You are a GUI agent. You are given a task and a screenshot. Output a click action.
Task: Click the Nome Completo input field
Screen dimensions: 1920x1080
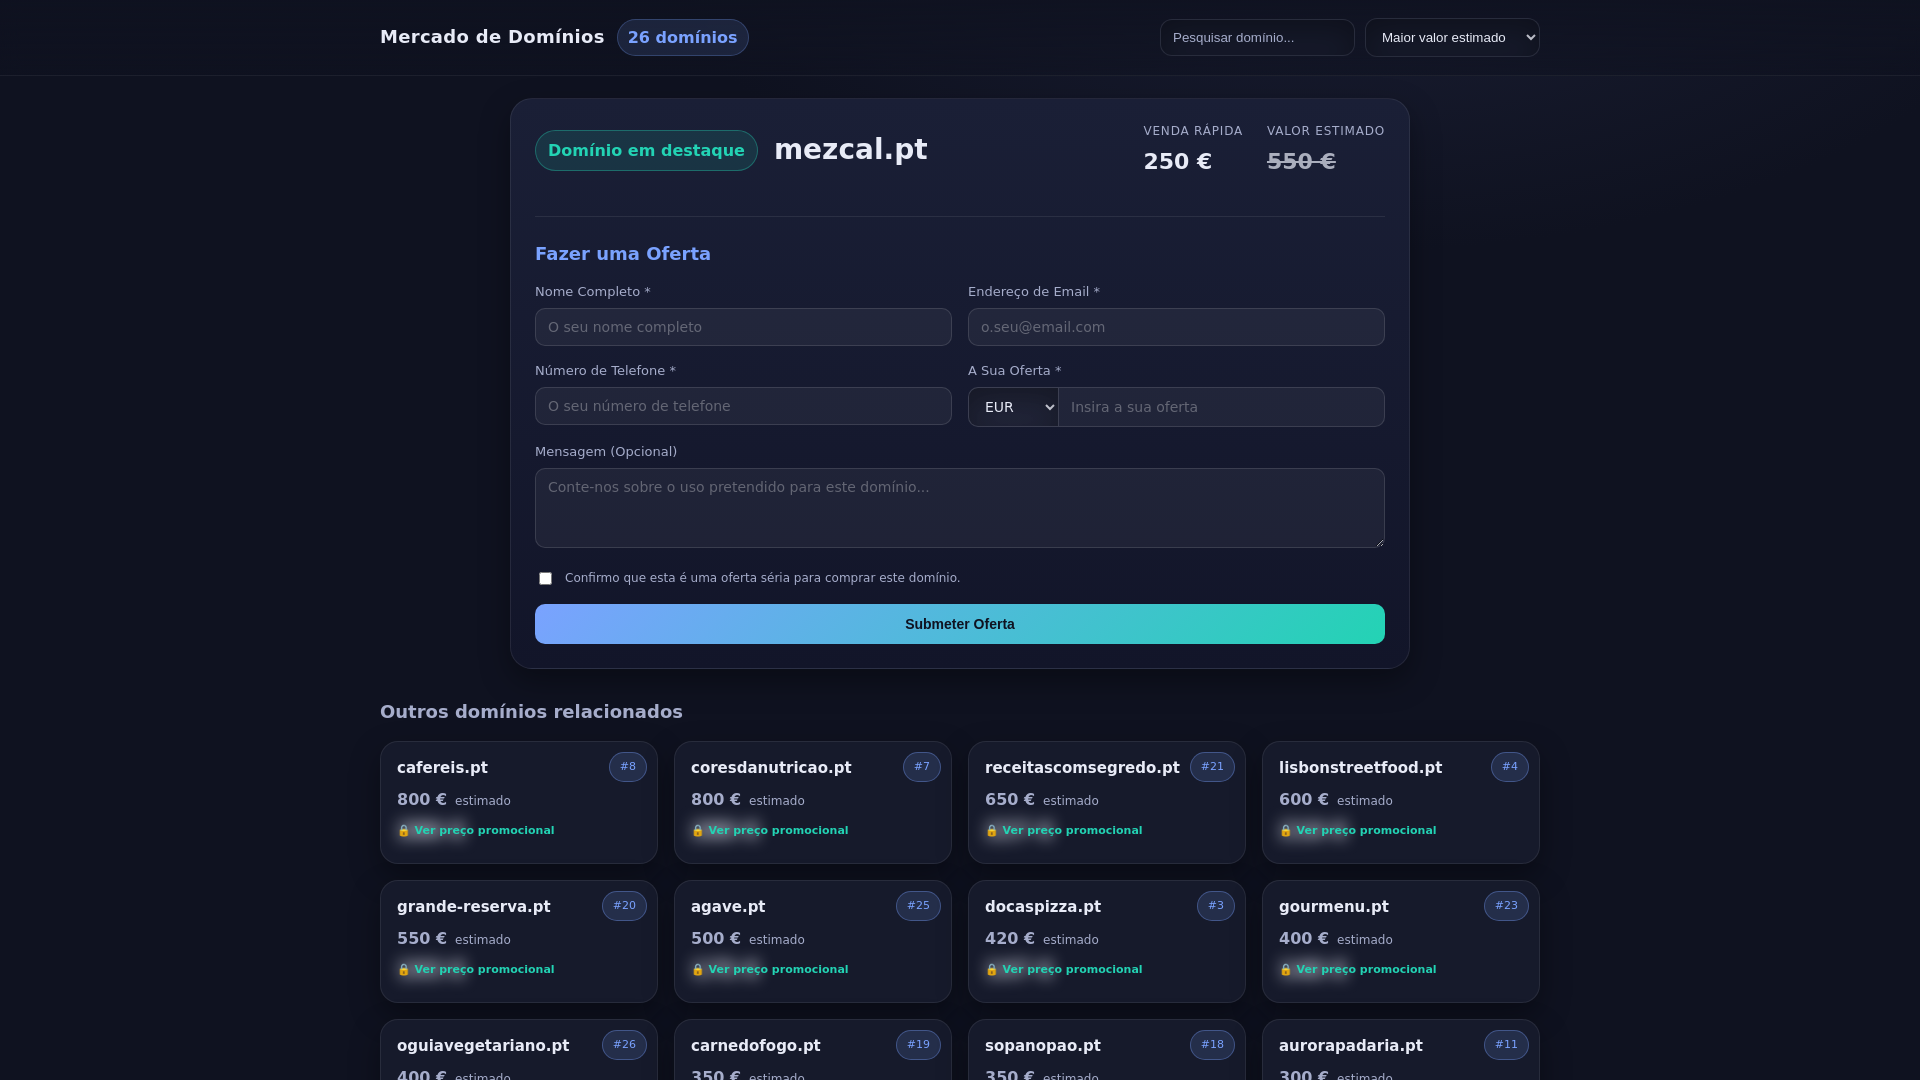[743, 327]
